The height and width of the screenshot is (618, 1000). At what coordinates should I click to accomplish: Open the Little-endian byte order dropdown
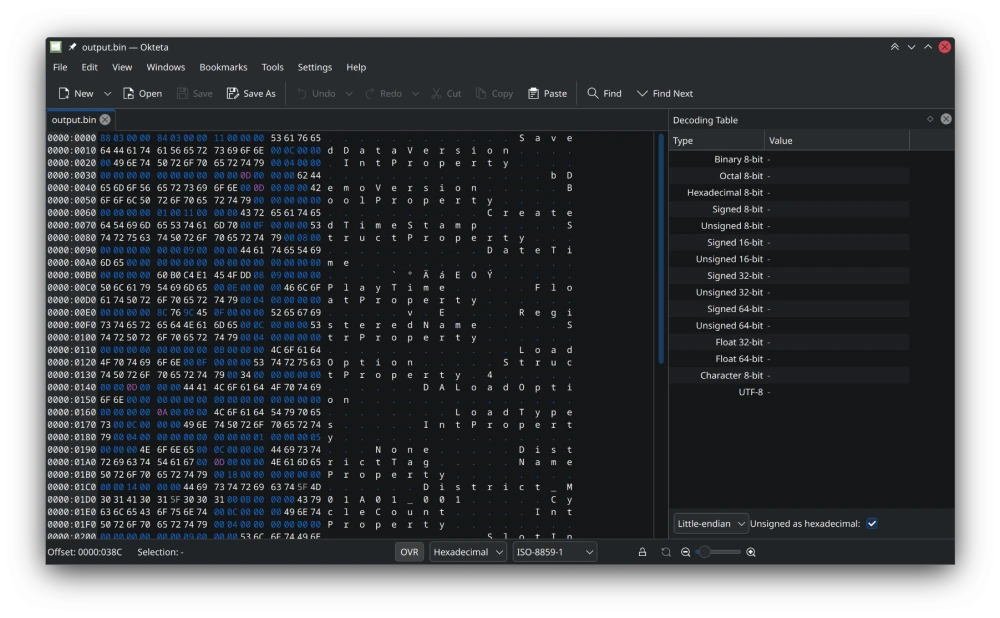click(710, 524)
